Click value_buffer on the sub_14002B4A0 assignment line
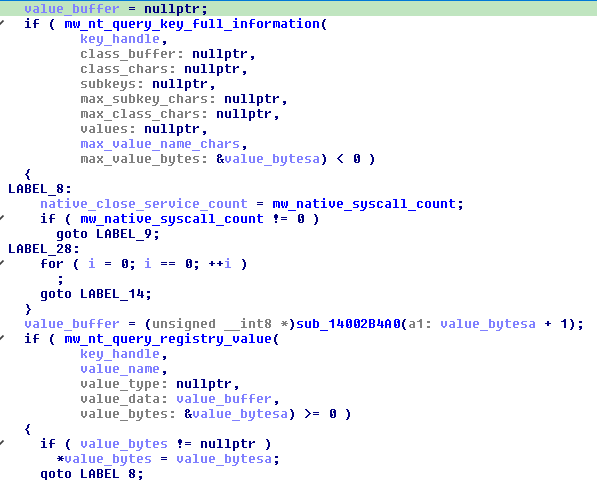 [x=72, y=324]
